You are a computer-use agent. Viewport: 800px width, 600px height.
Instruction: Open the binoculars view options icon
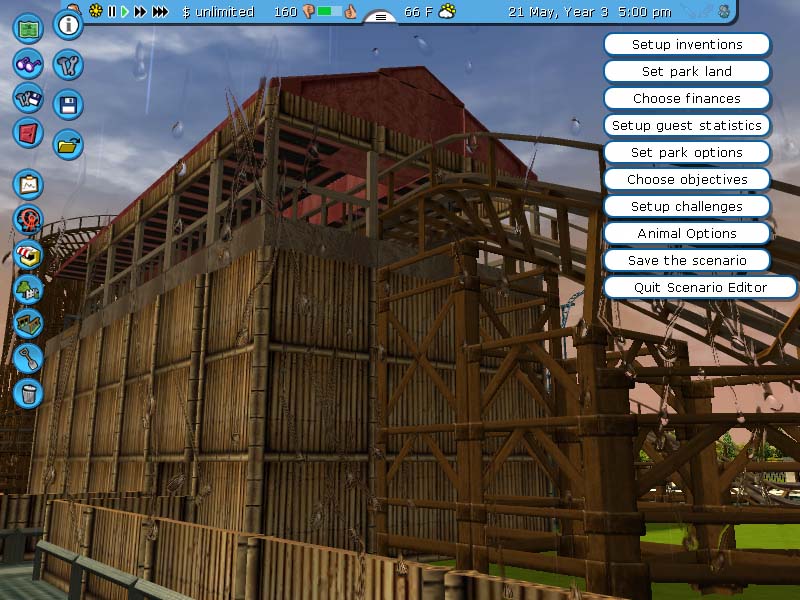[x=28, y=64]
